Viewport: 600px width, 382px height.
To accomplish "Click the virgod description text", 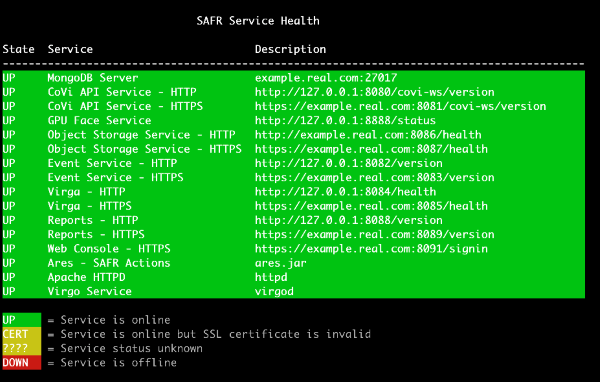I will (274, 292).
